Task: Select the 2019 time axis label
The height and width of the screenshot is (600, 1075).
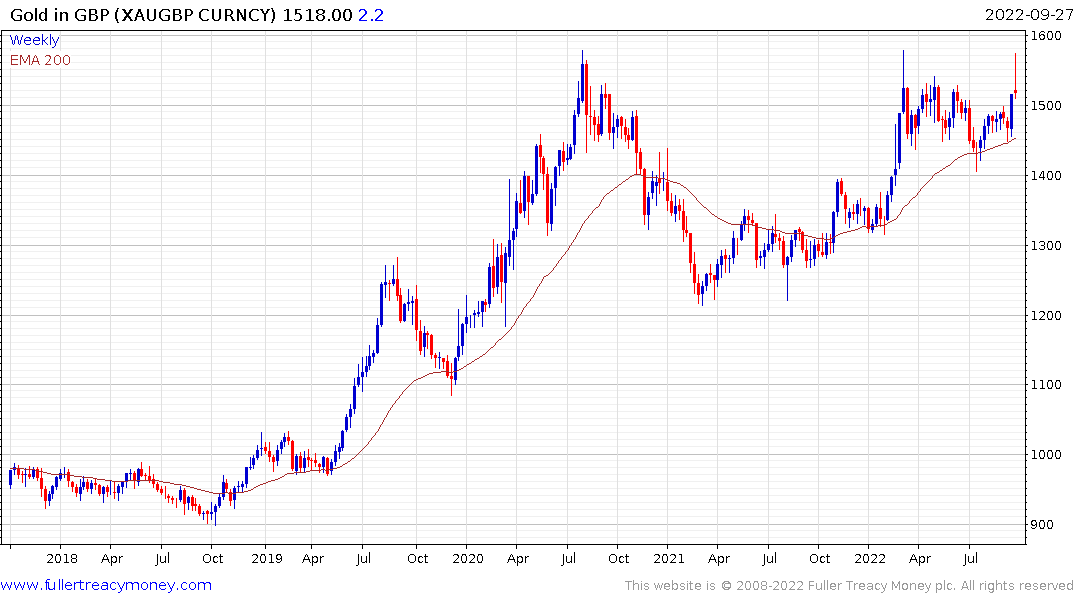Action: click(267, 558)
